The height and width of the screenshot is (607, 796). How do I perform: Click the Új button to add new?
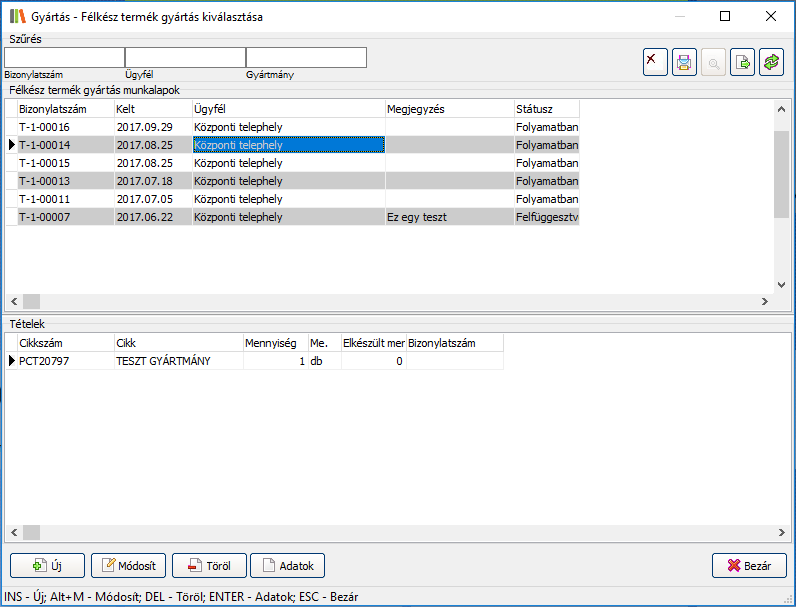pos(47,566)
